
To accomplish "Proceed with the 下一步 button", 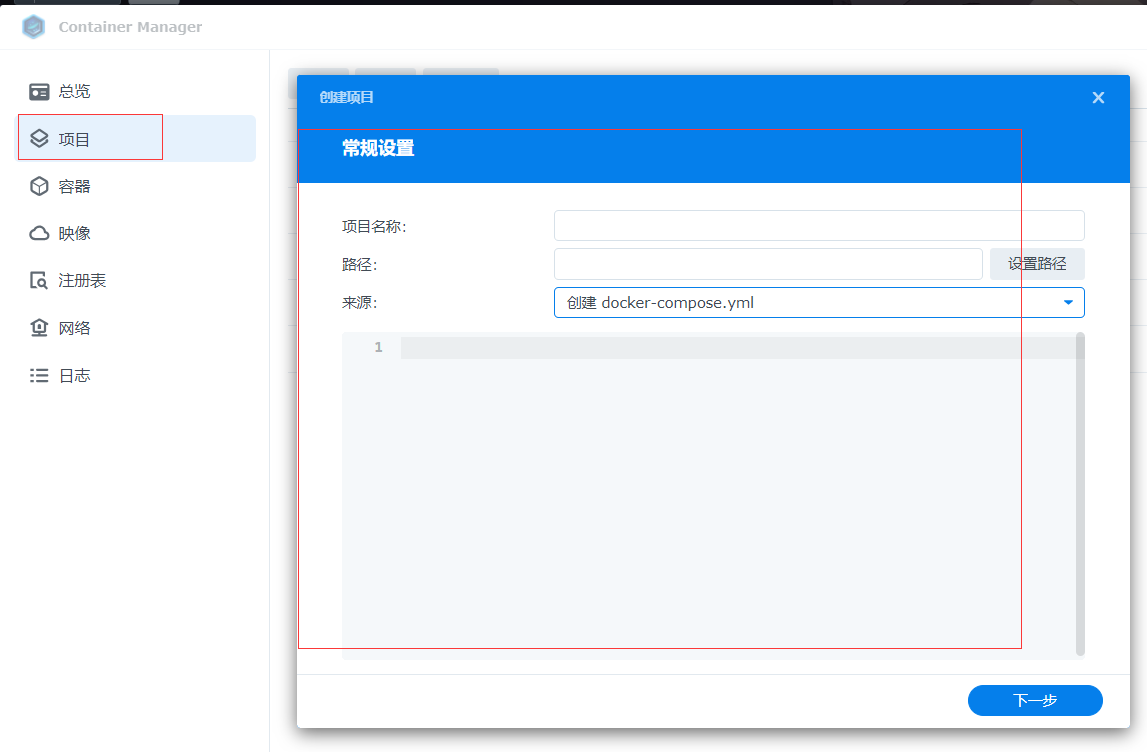I will click(x=1035, y=700).
